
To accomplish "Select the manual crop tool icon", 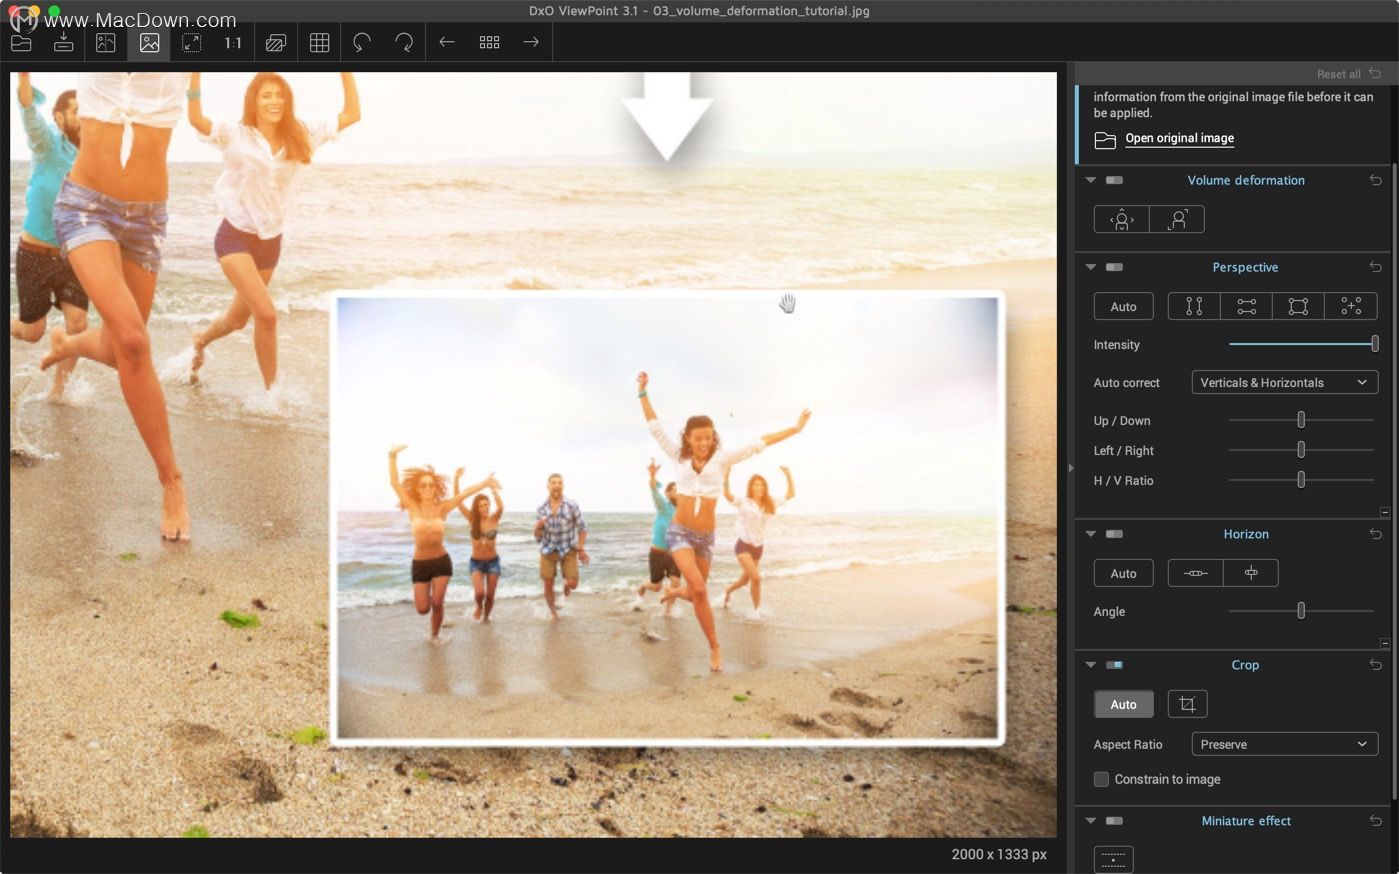I will click(x=1187, y=704).
